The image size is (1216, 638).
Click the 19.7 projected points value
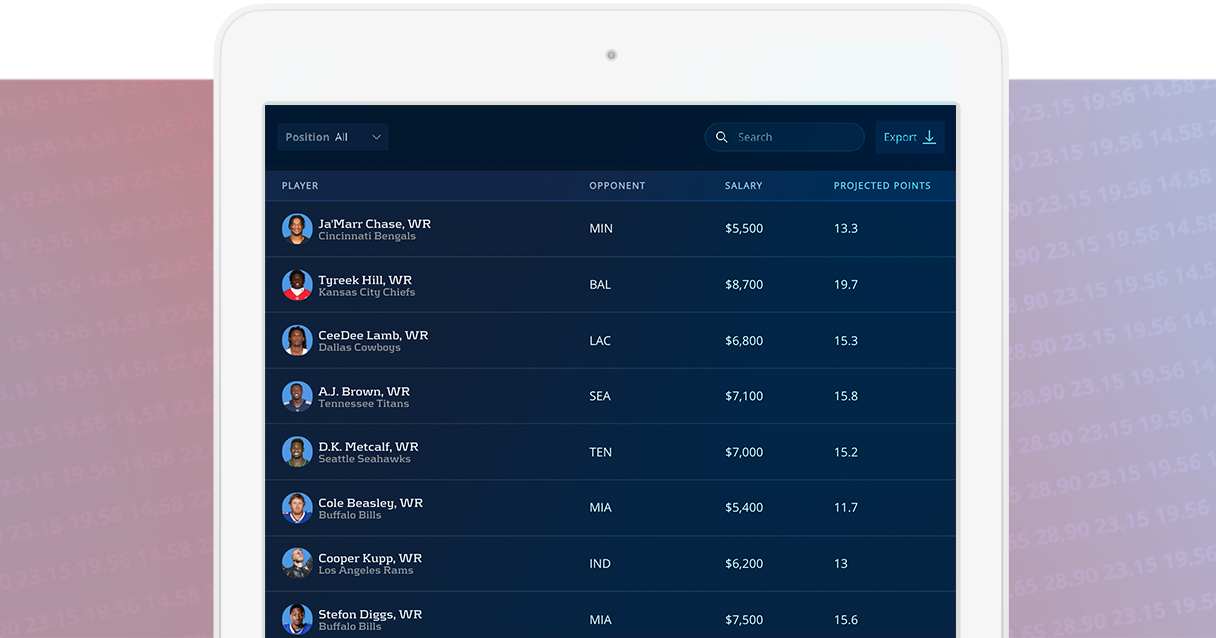[846, 285]
